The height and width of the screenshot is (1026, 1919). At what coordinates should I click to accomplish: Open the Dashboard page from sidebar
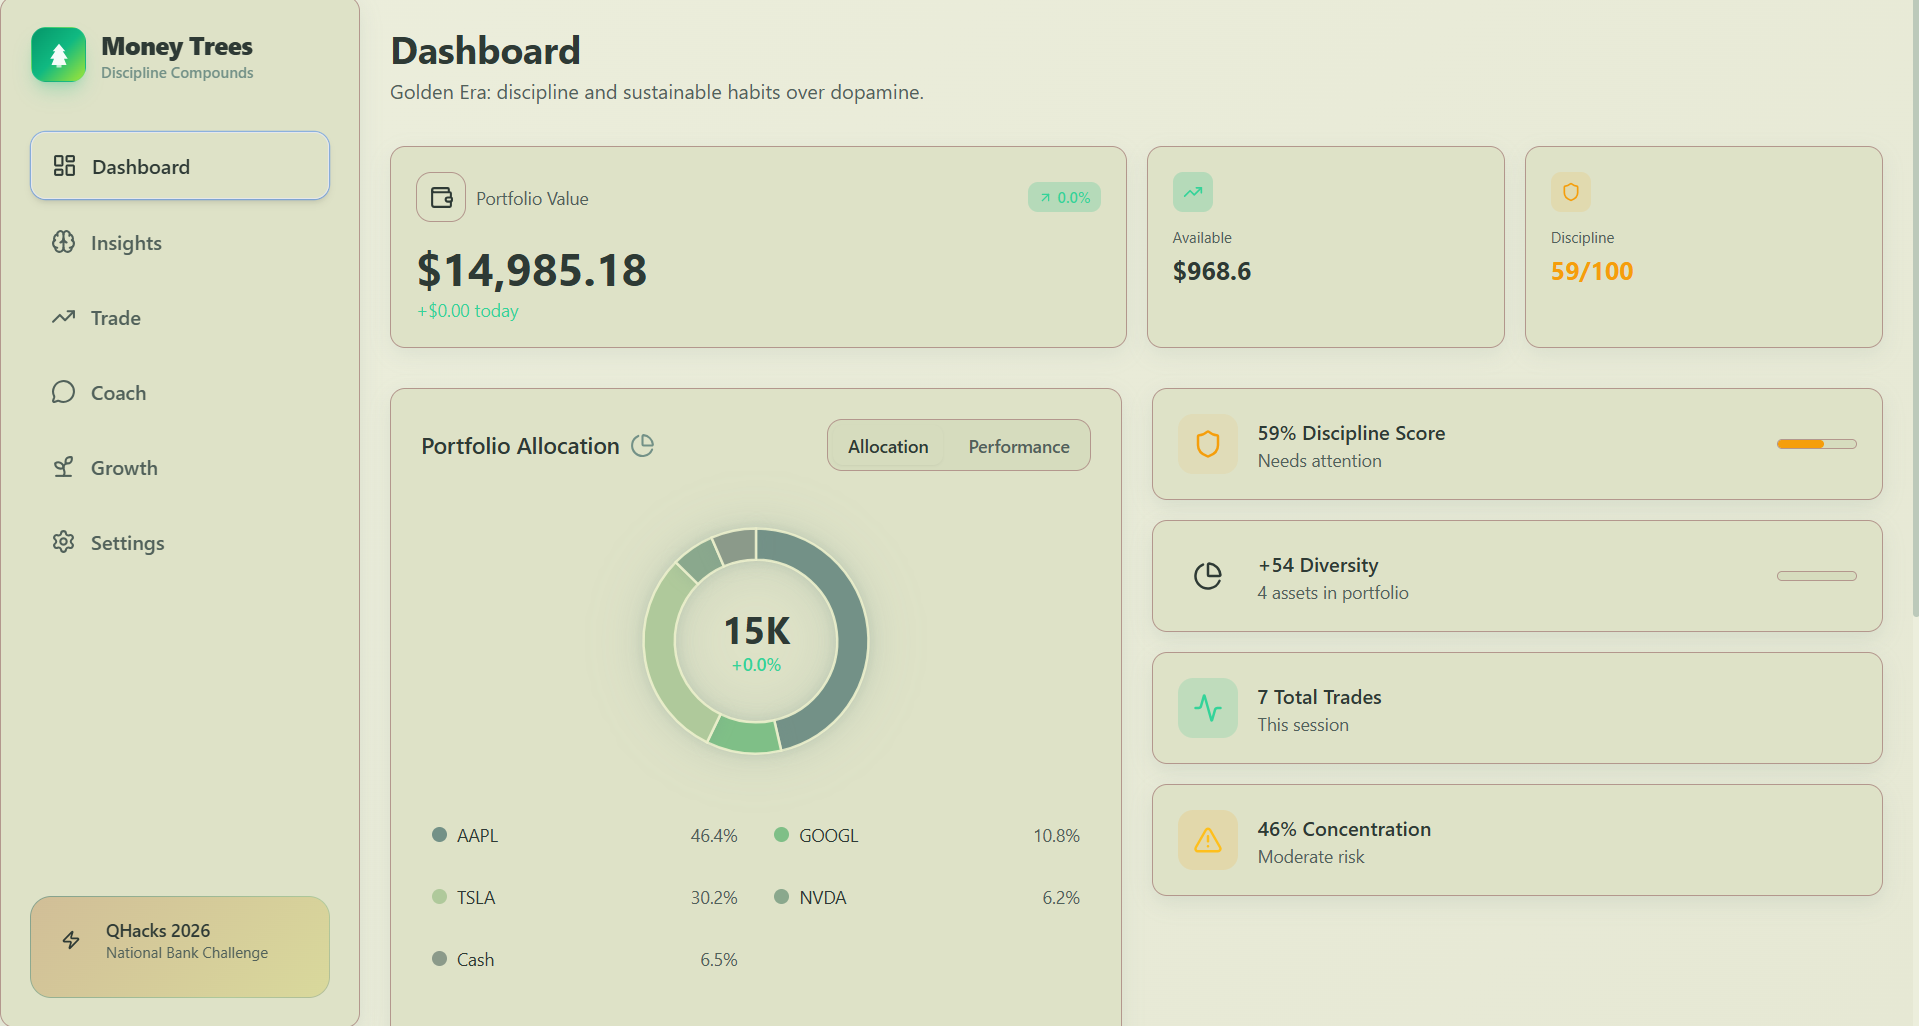click(x=180, y=166)
